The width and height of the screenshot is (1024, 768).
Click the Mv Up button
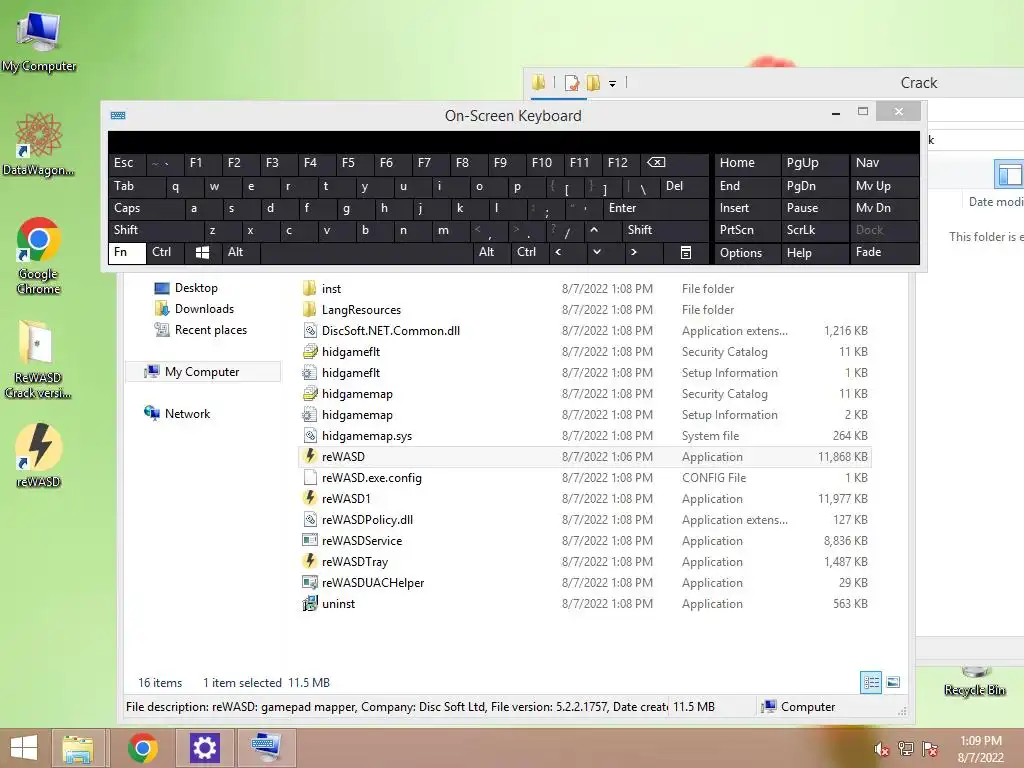[884, 186]
